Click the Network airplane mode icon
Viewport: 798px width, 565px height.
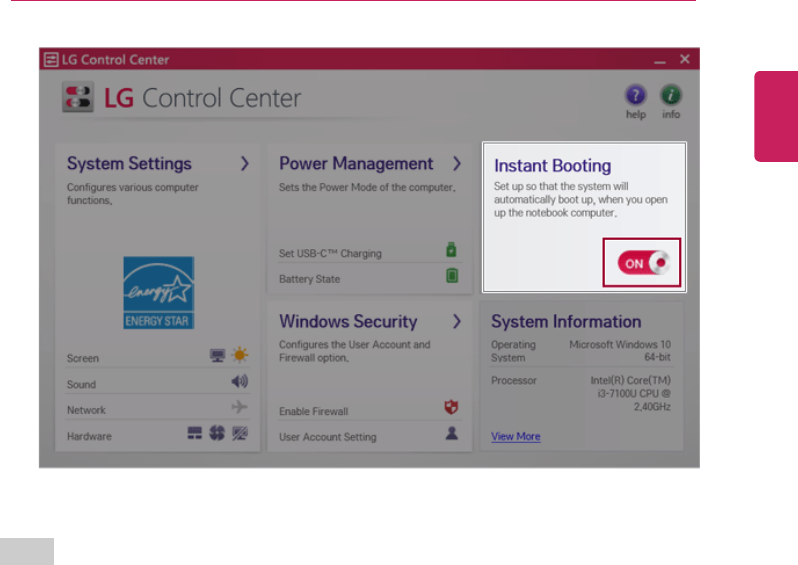point(239,407)
